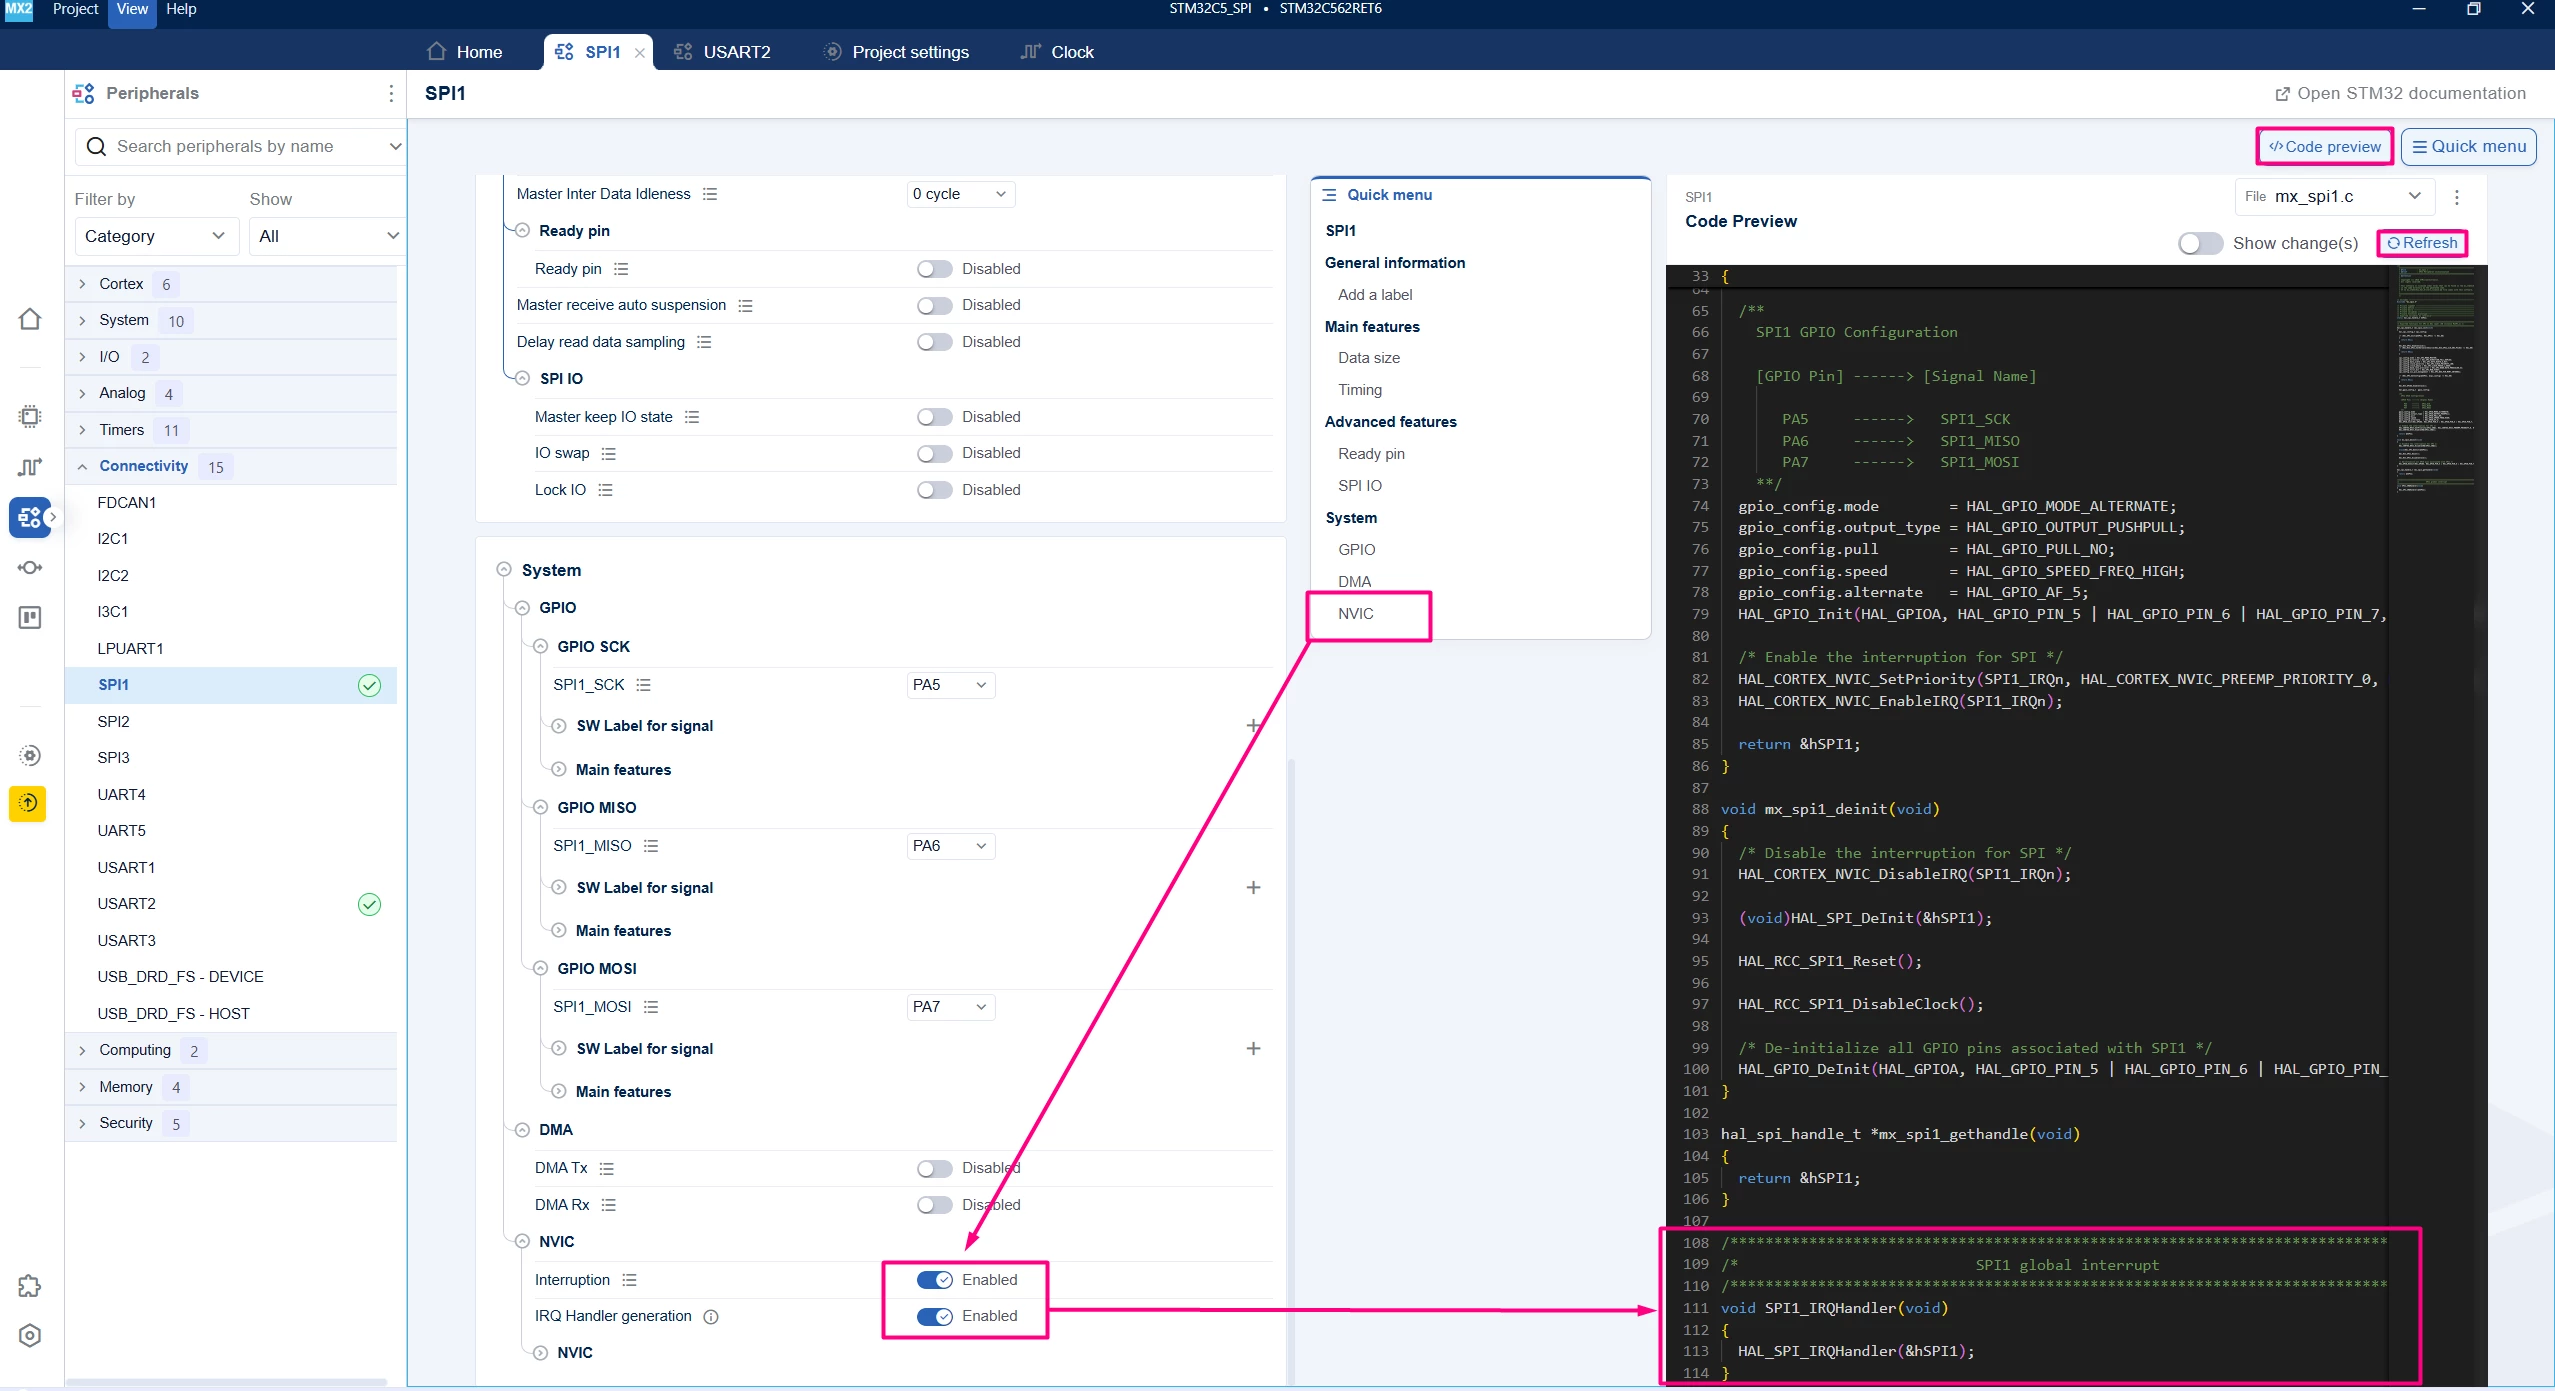This screenshot has width=2555, height=1391.
Task: Open the SPI1_SCK pin PA5 dropdown
Action: (950, 685)
